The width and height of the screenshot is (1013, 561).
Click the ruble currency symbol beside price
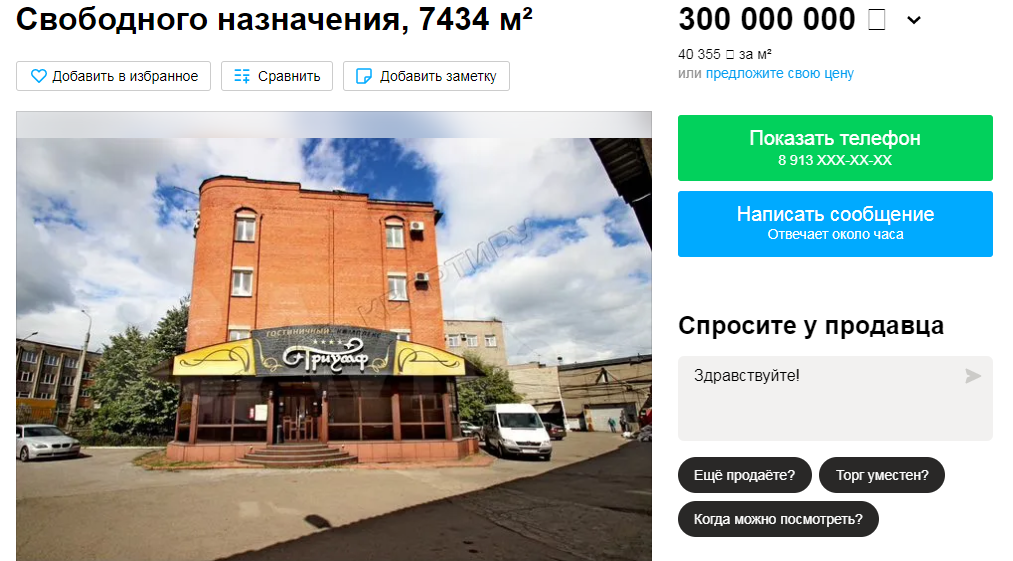tap(877, 19)
